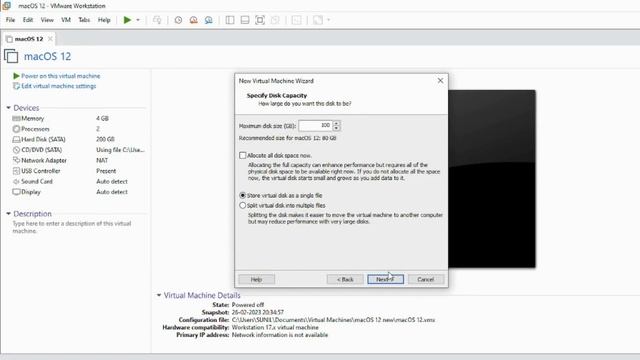Viewport: 640px width, 360px height.
Task: Collapse the Description section
Action: coord(8,213)
